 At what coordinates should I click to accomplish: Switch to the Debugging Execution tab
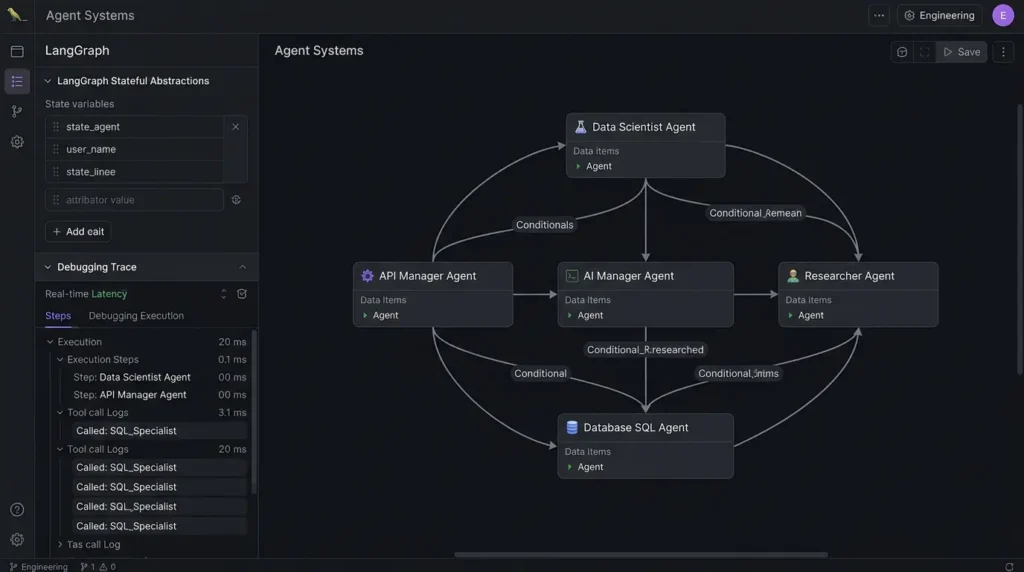click(136, 316)
